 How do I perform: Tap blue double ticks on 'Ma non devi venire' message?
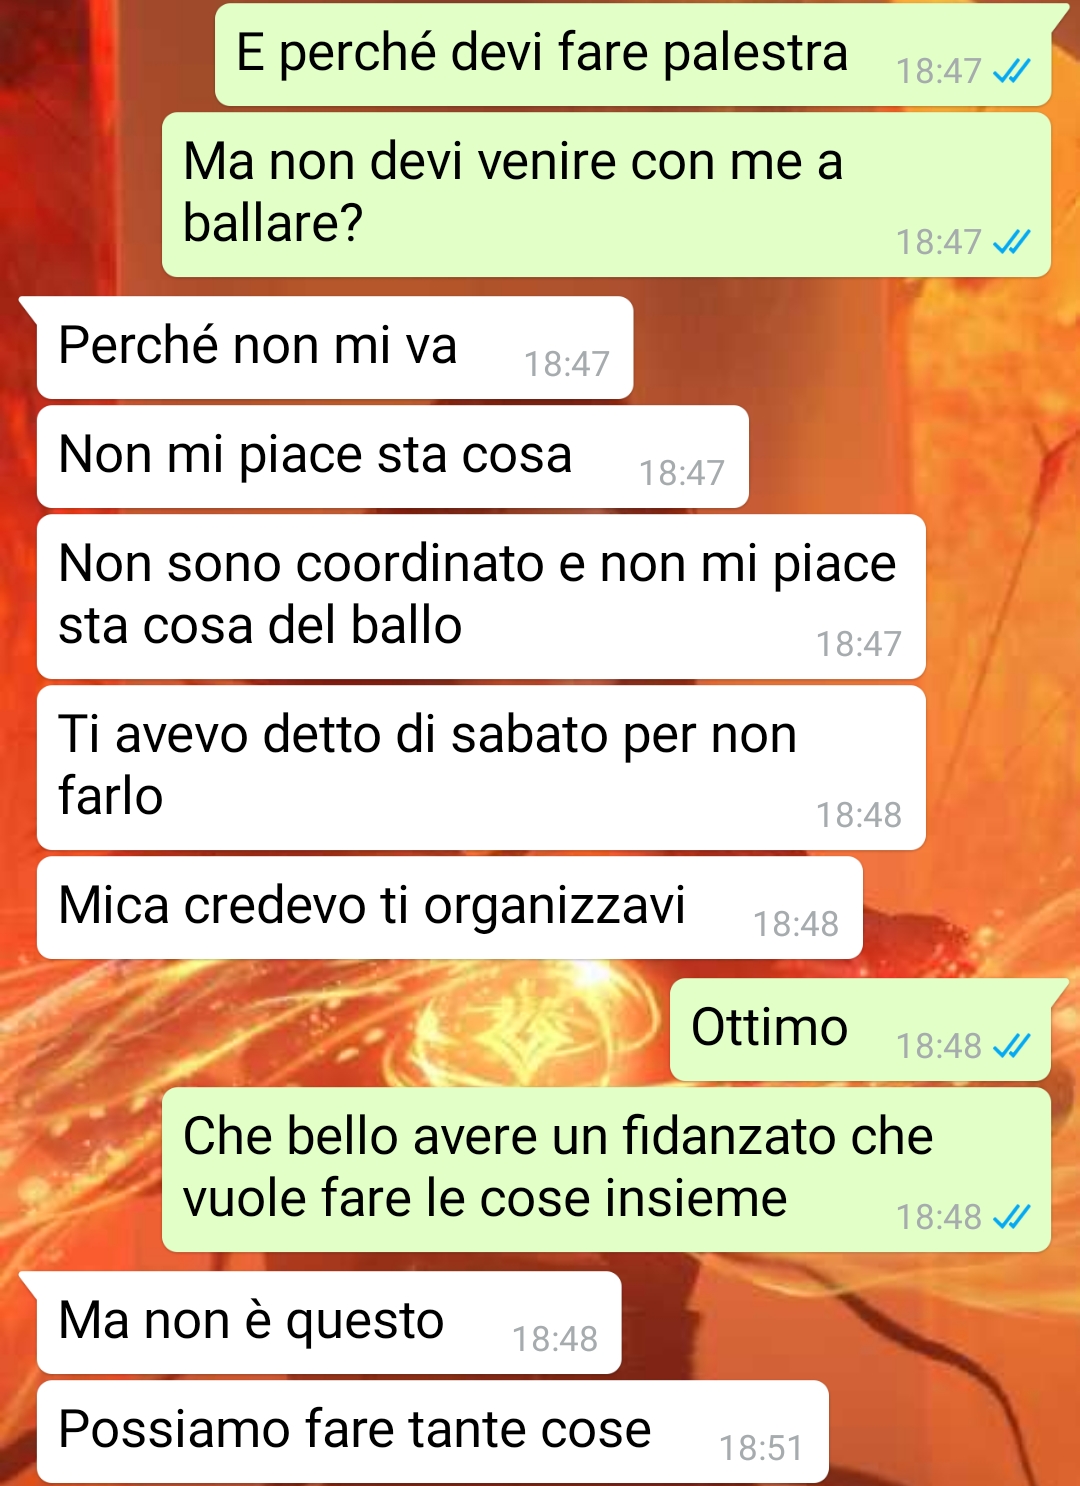click(x=1011, y=242)
